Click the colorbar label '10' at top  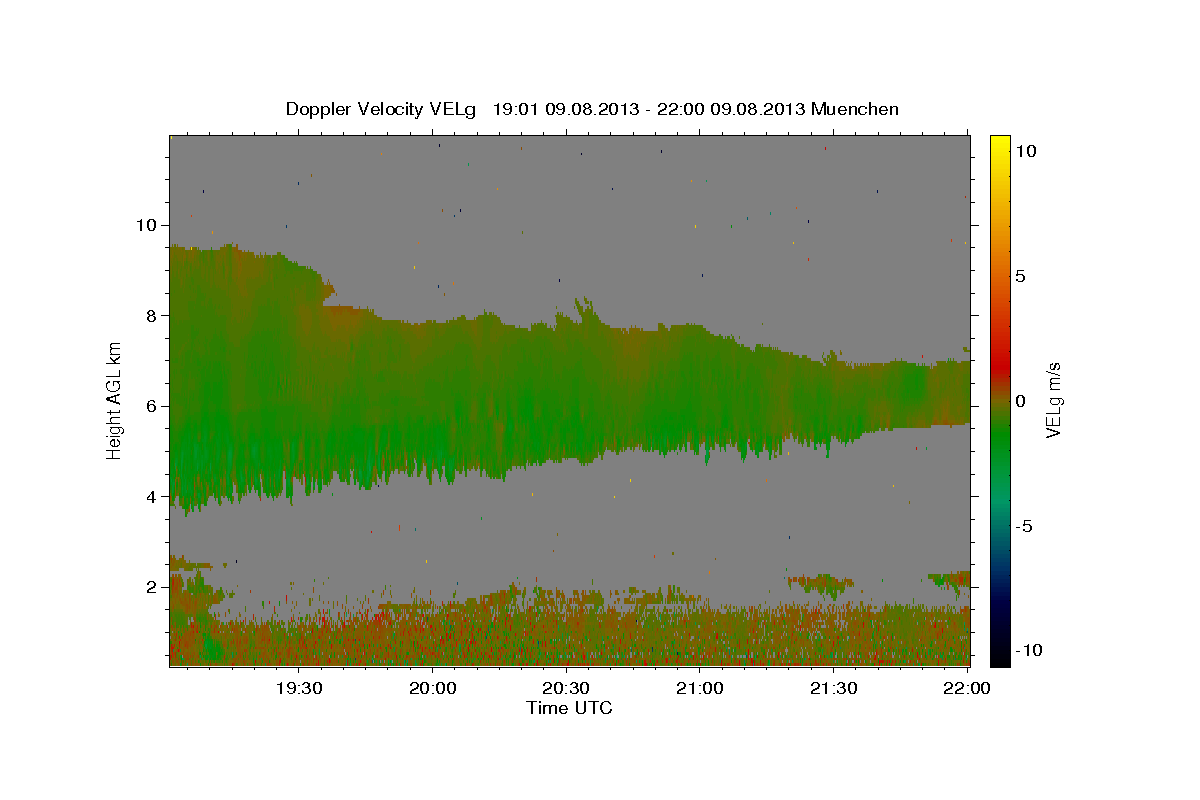pos(1025,150)
